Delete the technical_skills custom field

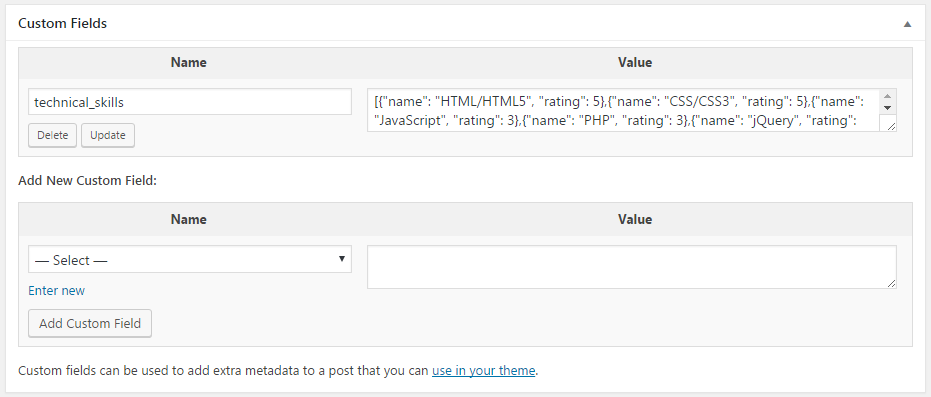point(52,135)
